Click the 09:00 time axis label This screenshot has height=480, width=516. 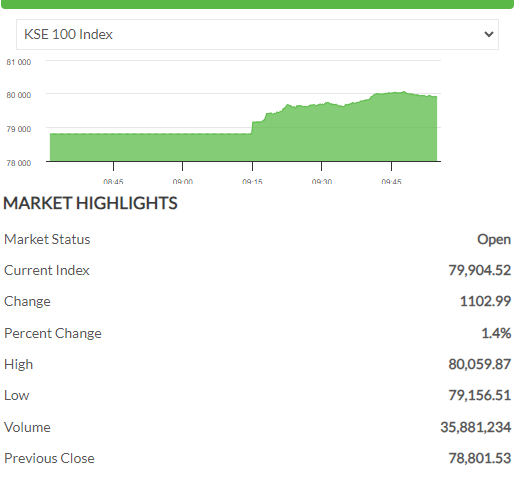[x=183, y=181]
